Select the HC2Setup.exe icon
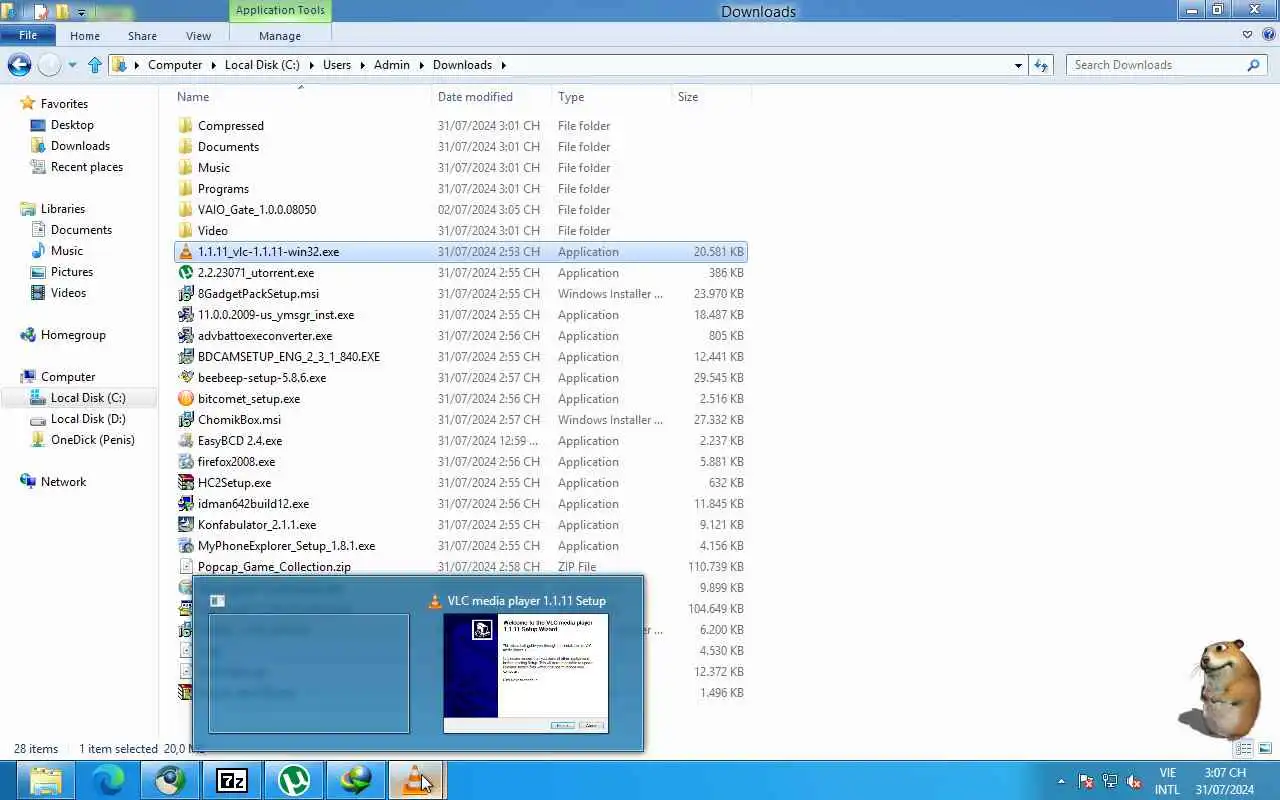Screen dimensions: 1280x800 pyautogui.click(x=185, y=483)
